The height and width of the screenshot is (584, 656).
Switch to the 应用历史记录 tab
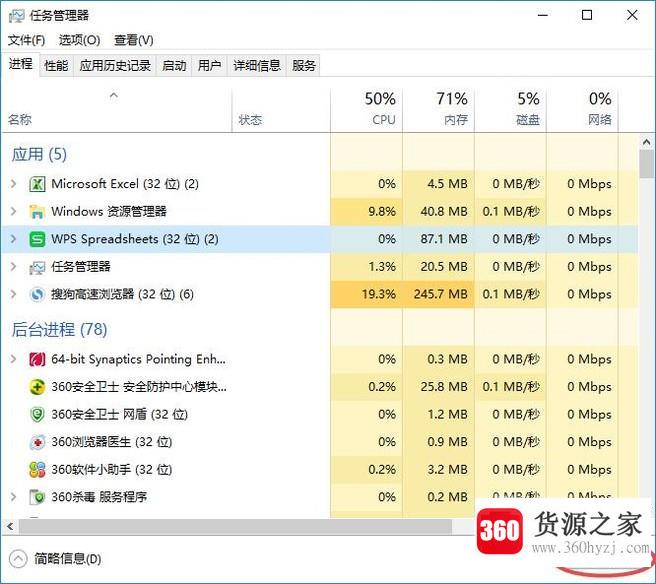click(x=115, y=66)
